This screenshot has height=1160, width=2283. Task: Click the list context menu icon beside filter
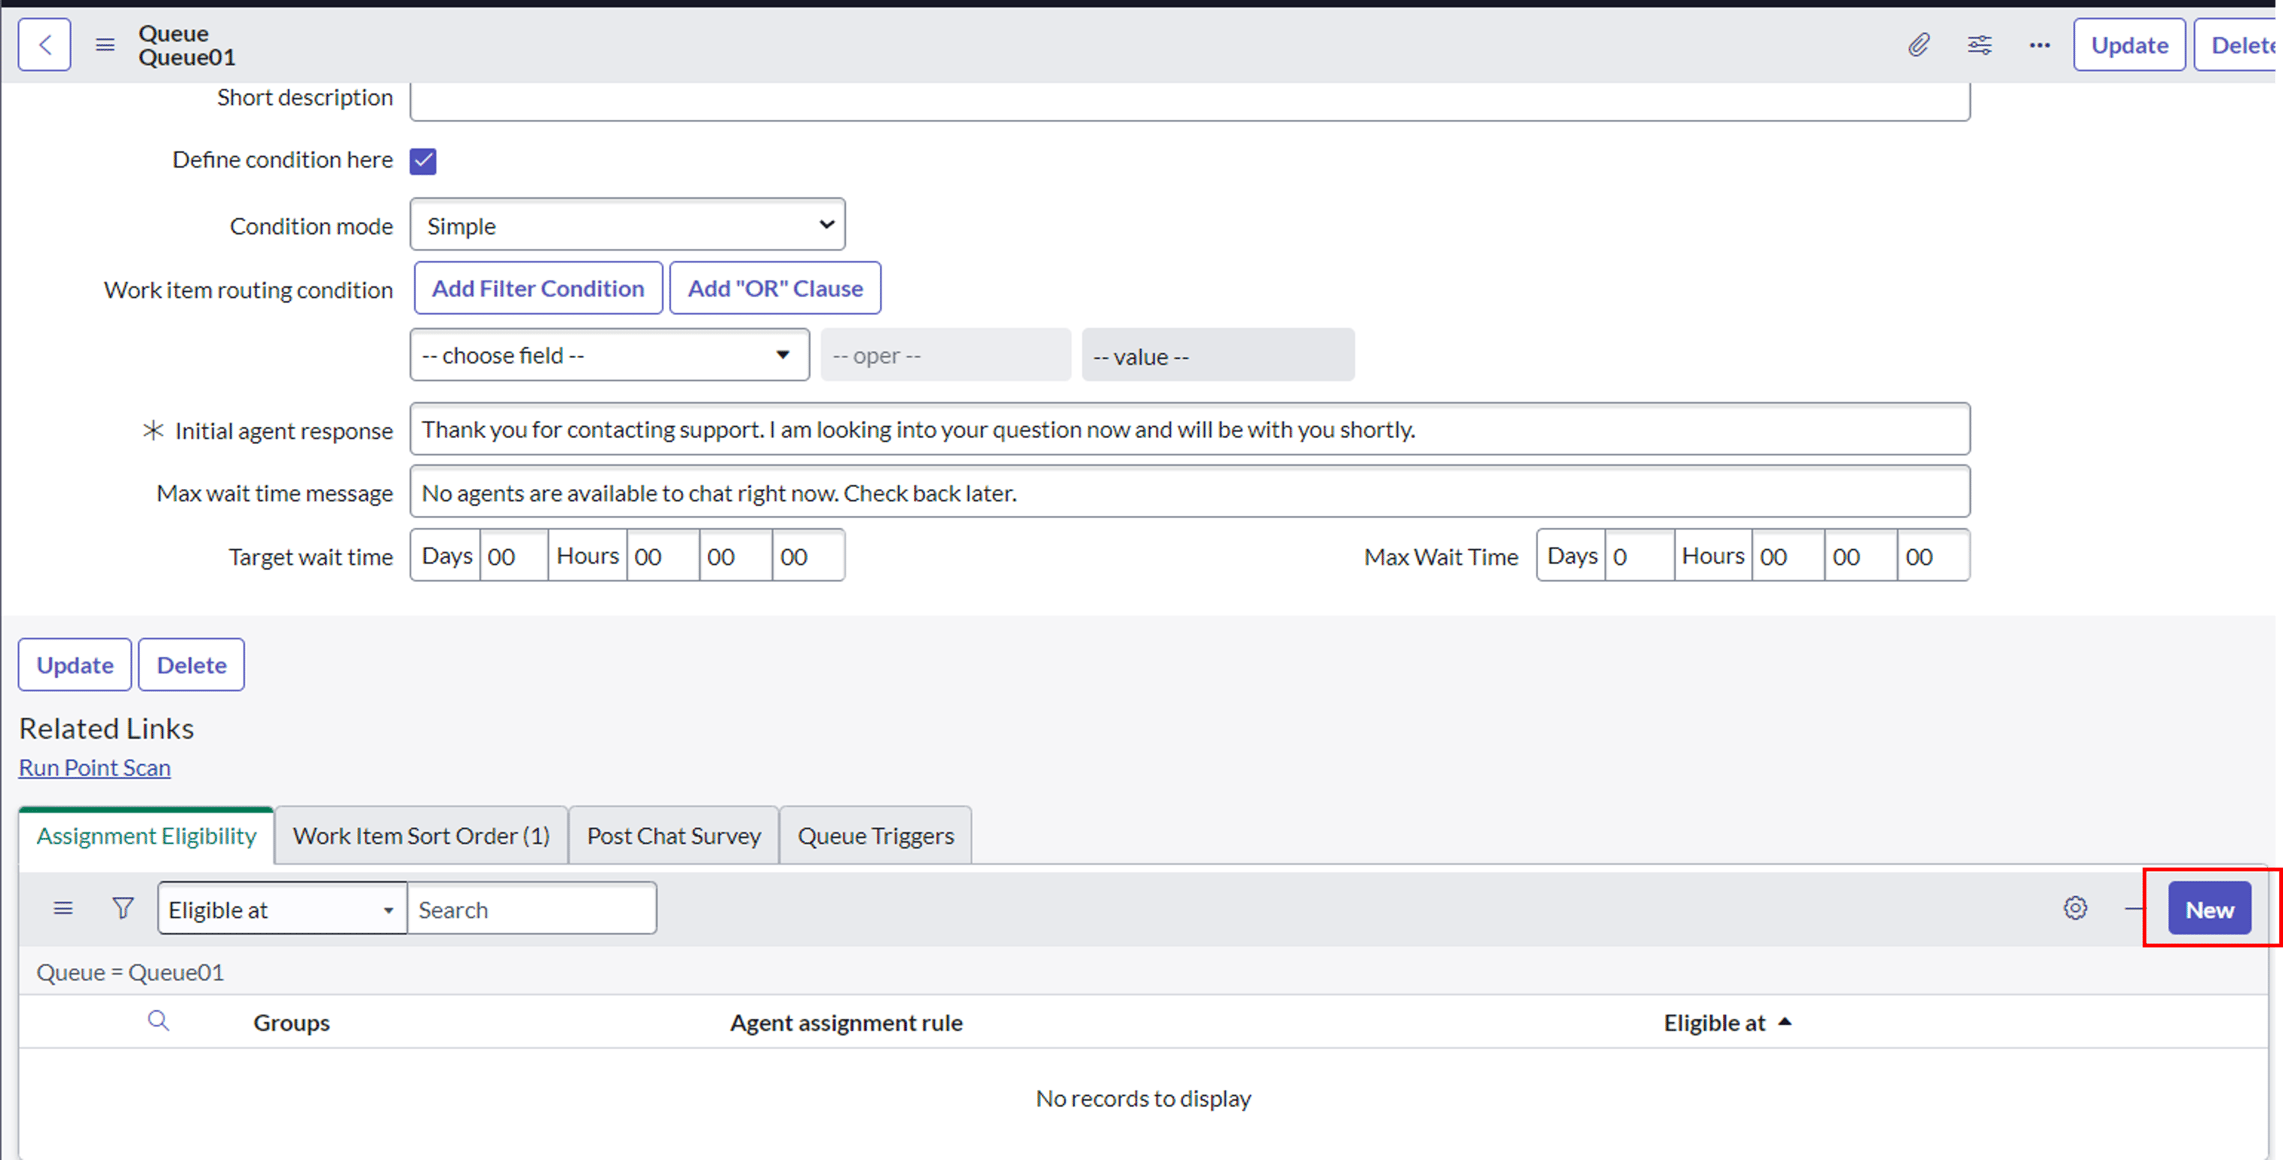[62, 908]
